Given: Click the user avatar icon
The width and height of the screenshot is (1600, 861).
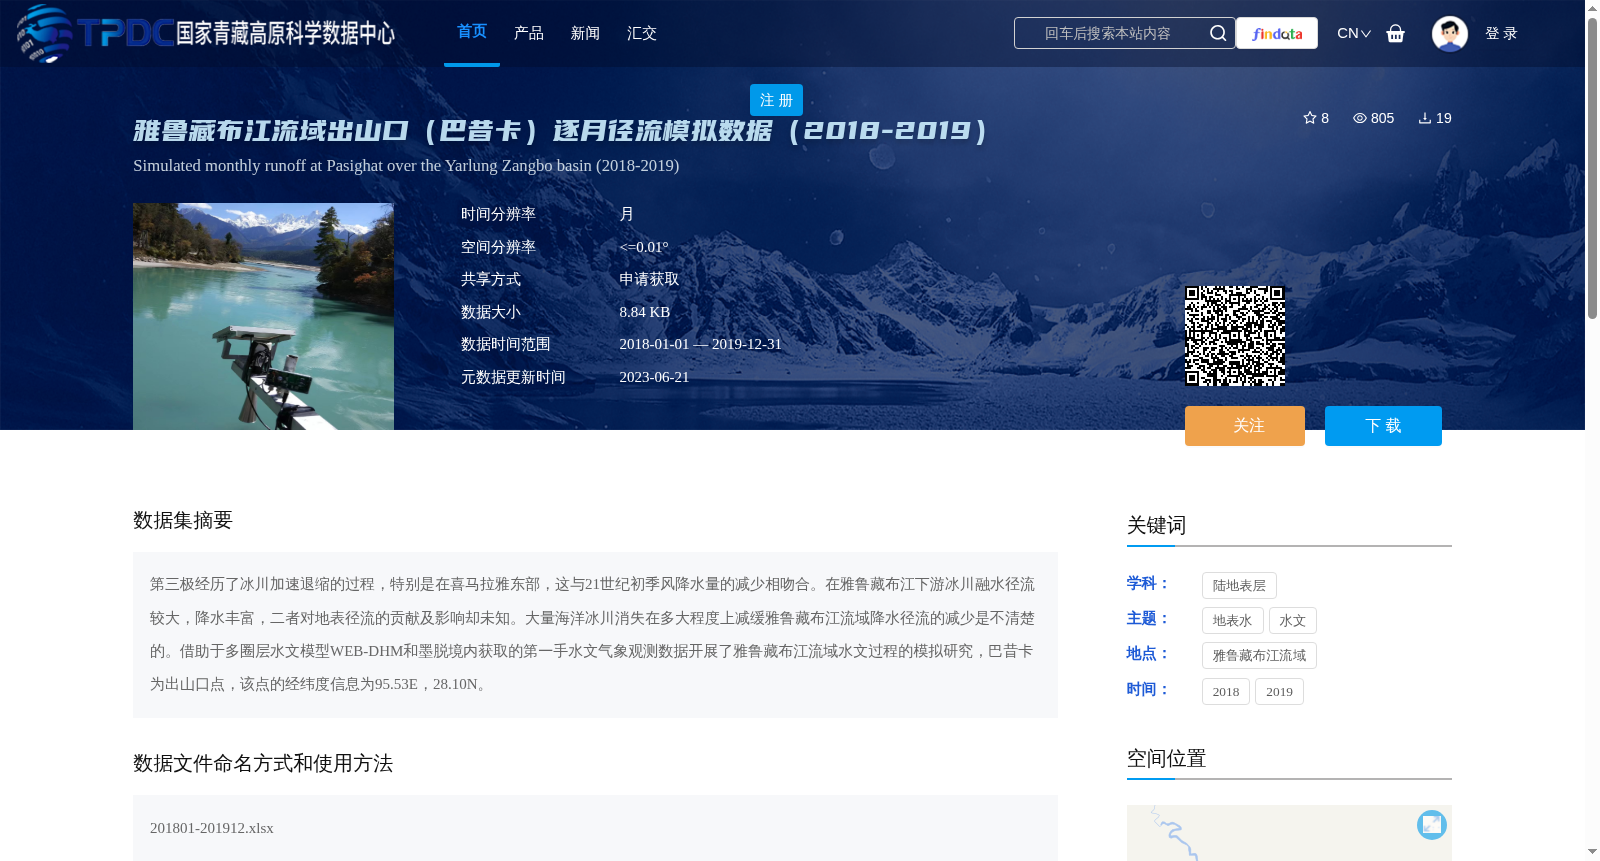Looking at the screenshot, I should point(1450,33).
